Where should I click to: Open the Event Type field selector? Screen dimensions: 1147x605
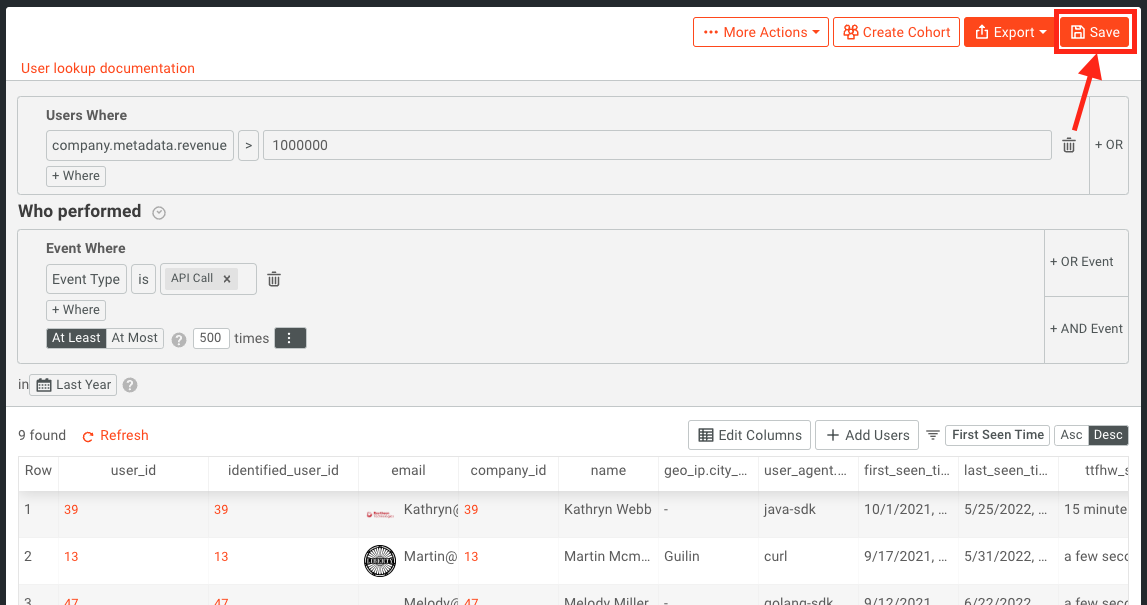click(x=86, y=279)
